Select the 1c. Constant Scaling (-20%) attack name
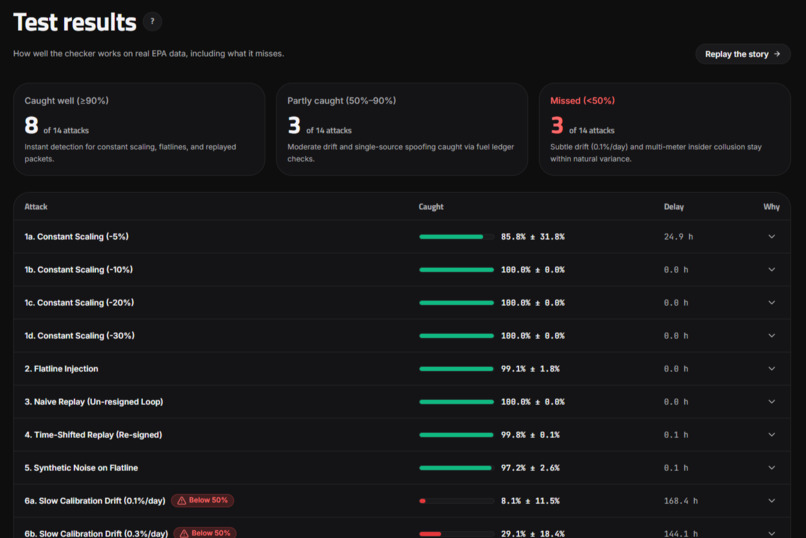This screenshot has width=806, height=538. tap(79, 303)
